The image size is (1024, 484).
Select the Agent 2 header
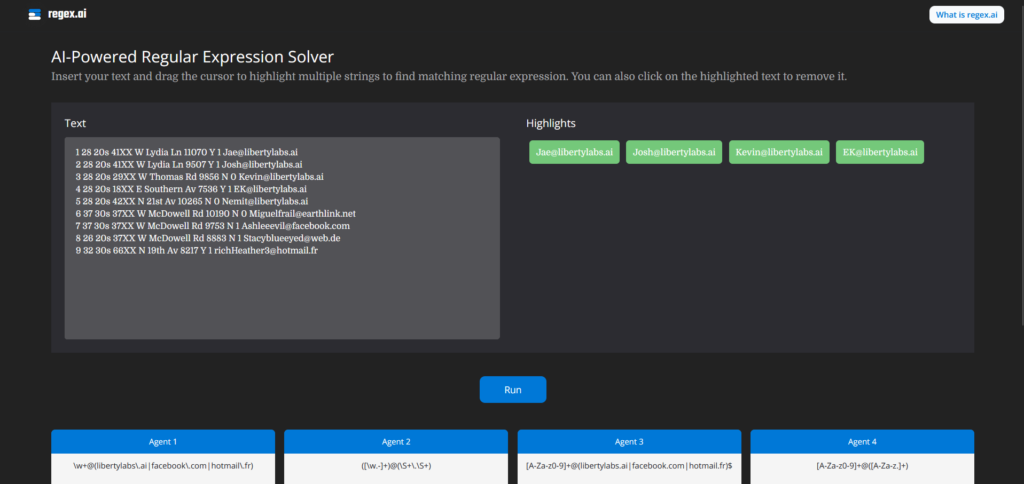coord(396,441)
